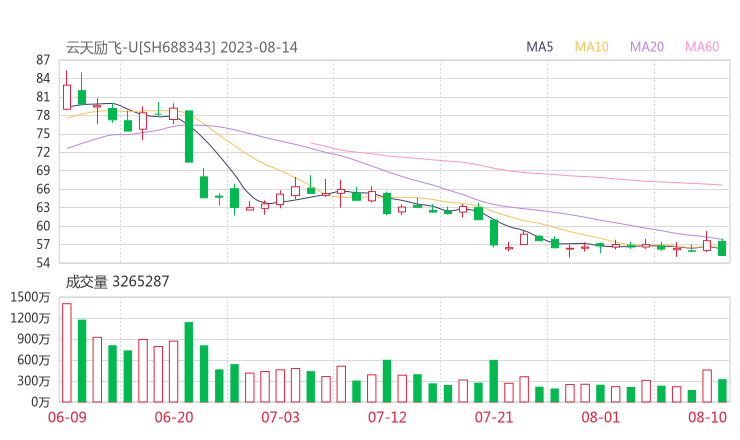740x440 pixels.
Task: Select the last green volume bar on the right
Action: click(722, 390)
